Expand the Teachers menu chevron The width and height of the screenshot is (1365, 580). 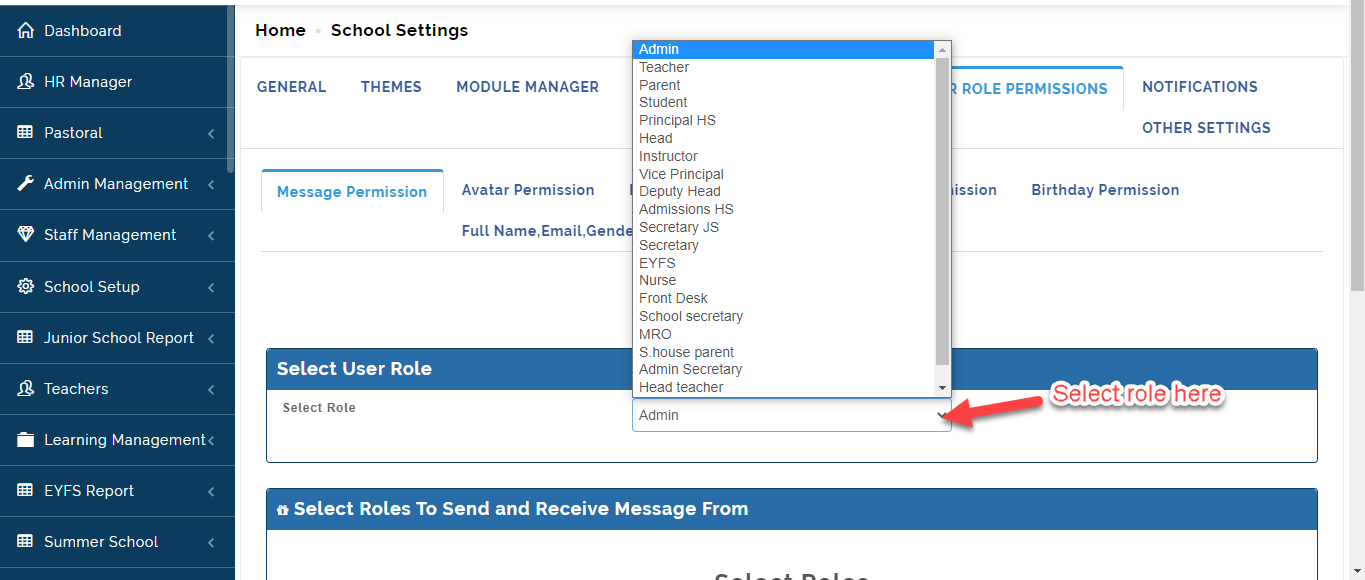coord(211,390)
